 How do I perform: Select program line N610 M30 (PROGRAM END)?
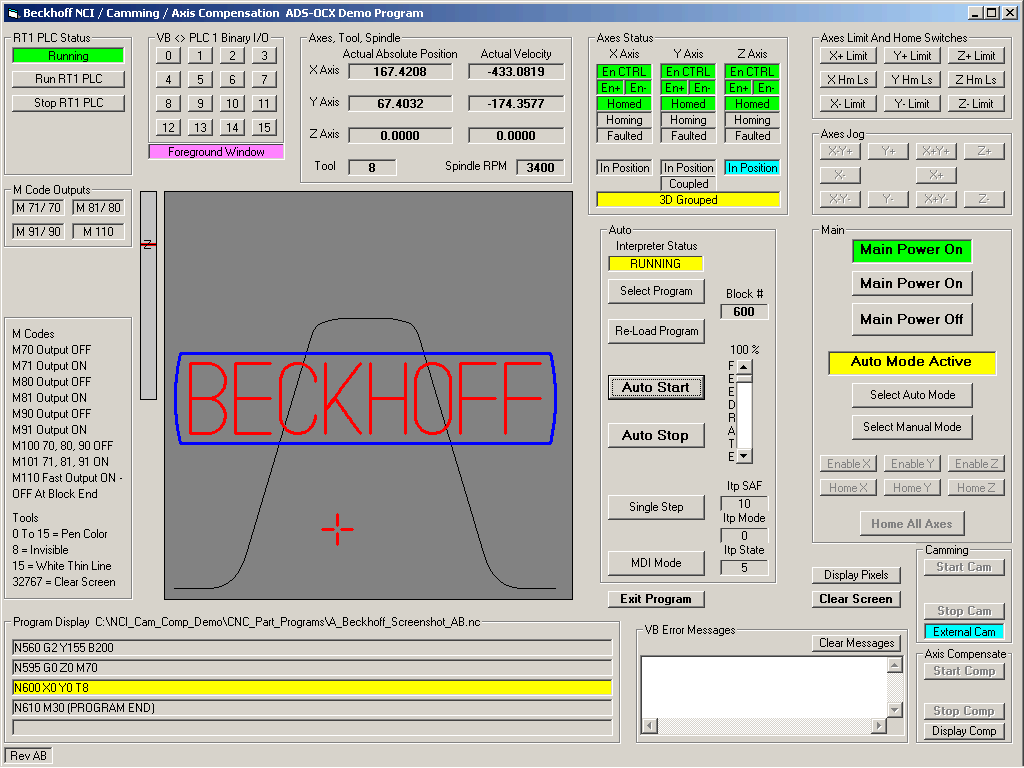tap(312, 708)
